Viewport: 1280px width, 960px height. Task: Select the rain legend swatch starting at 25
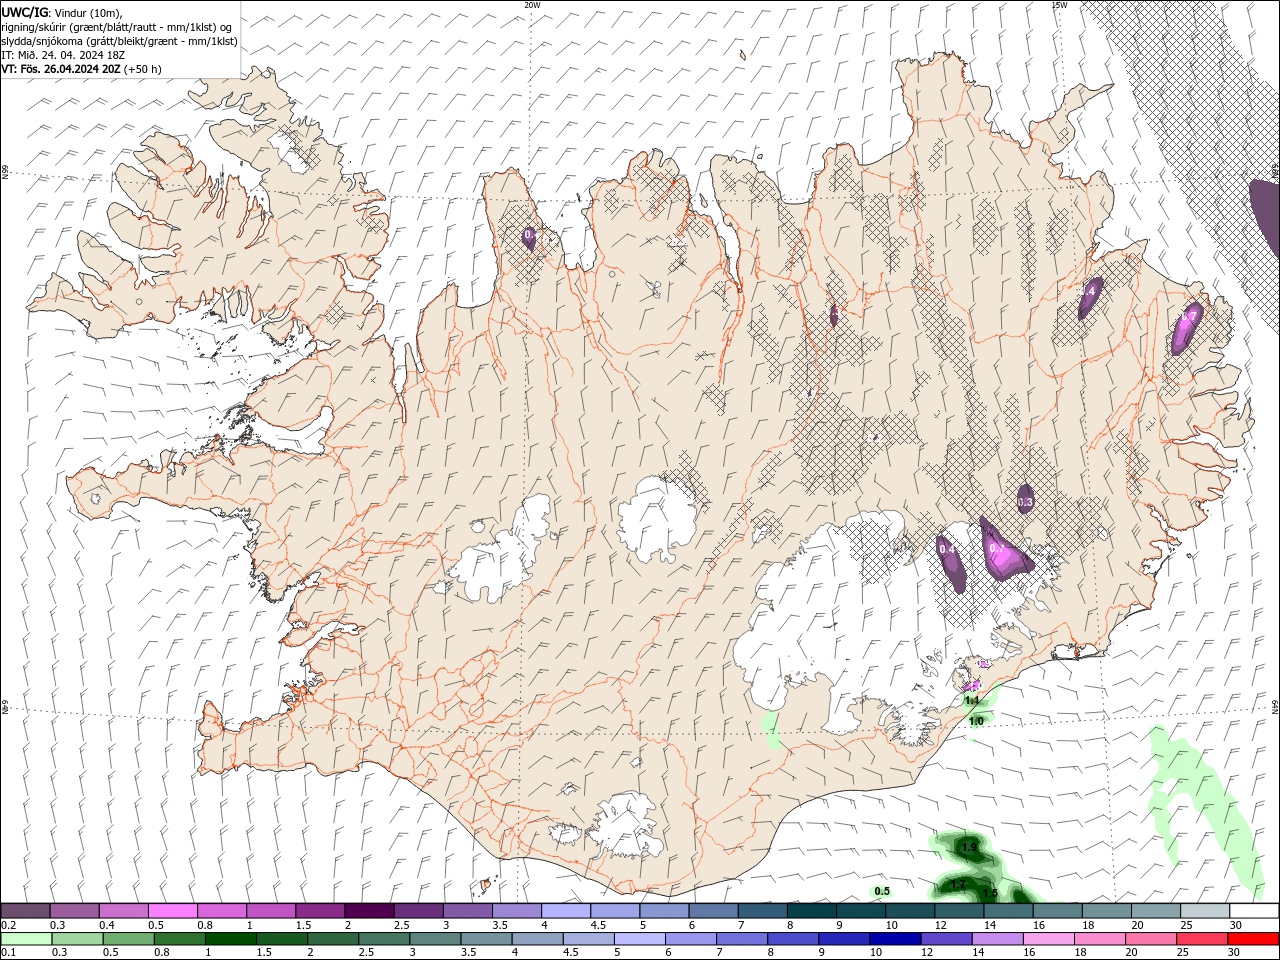(x=1200, y=939)
